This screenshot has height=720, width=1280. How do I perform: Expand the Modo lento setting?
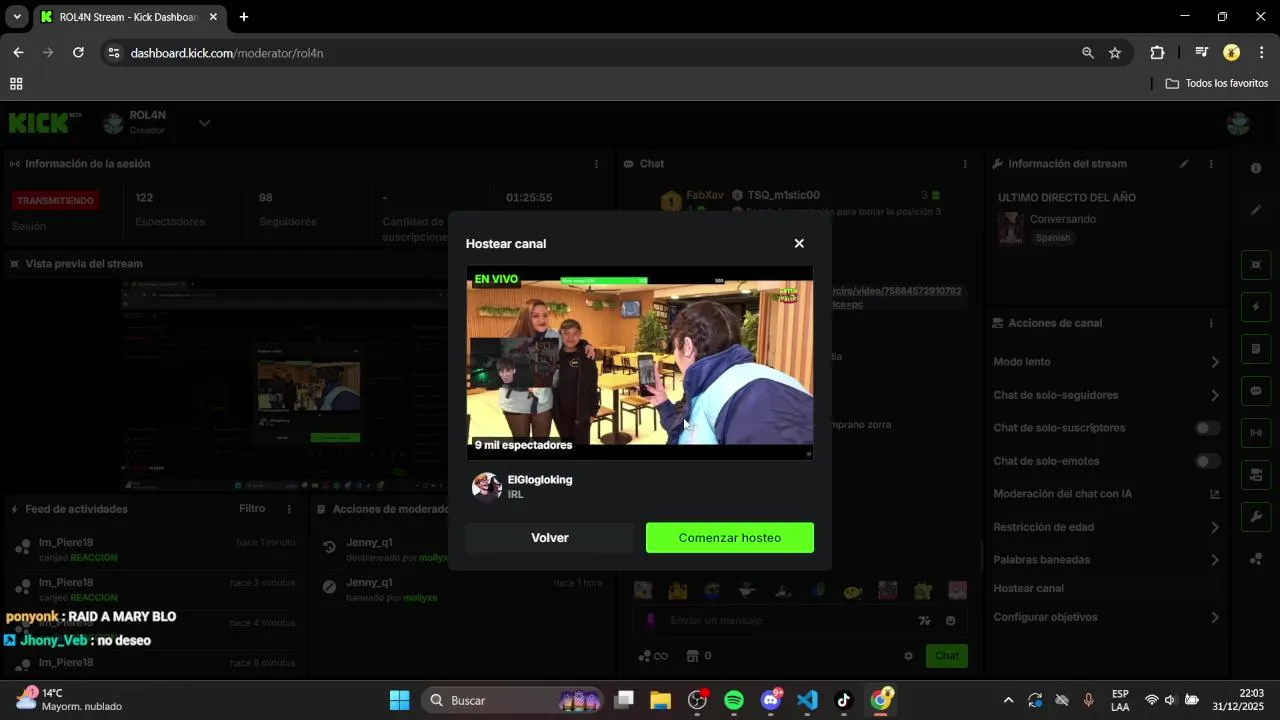tap(1107, 362)
